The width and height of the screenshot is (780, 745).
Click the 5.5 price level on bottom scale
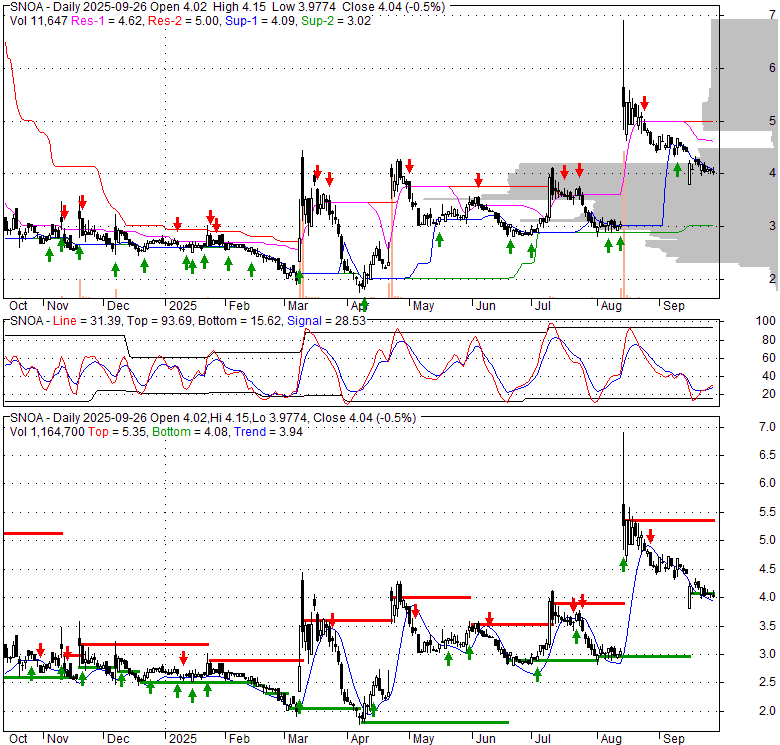767,512
